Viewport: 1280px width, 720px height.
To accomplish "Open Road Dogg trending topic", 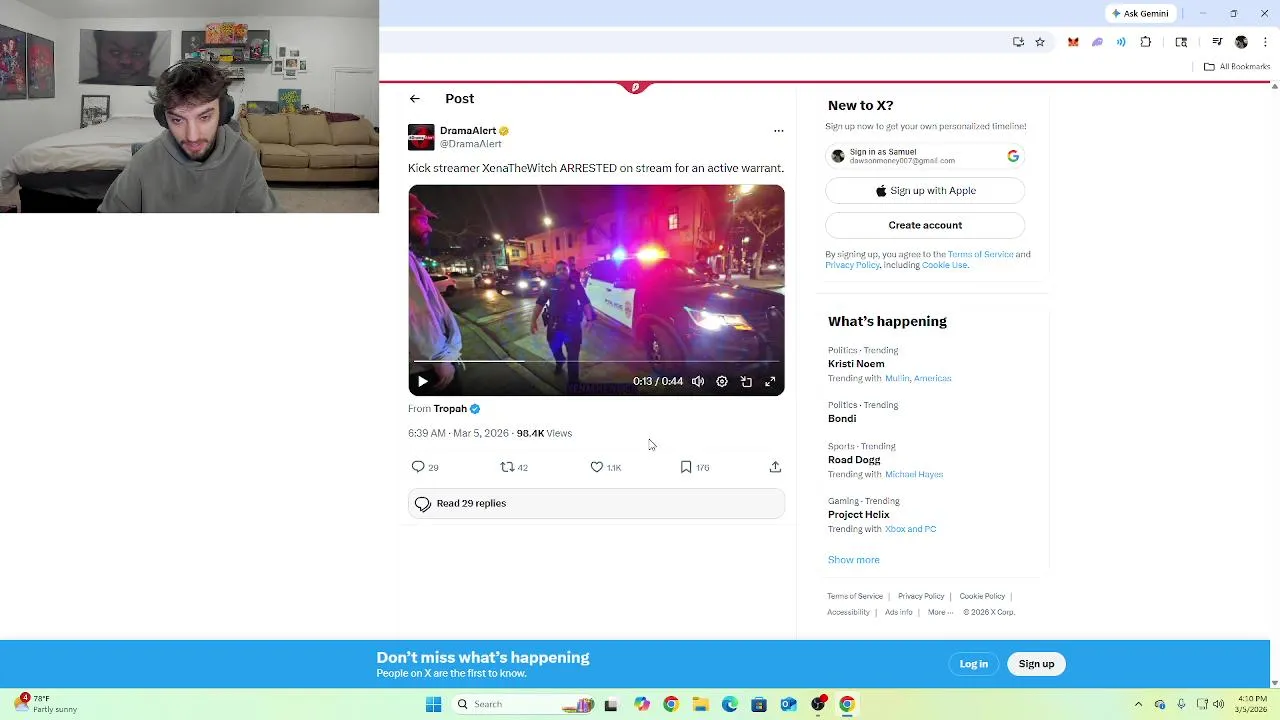I will 854,460.
